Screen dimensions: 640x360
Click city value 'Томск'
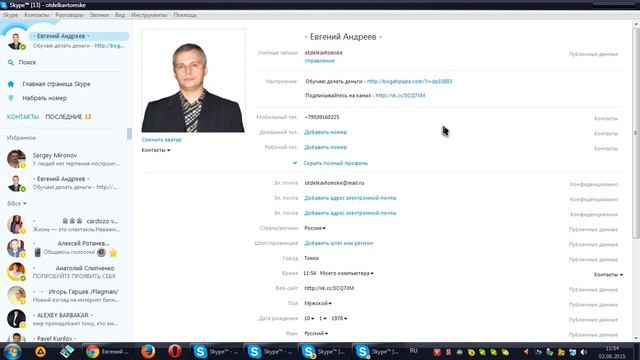click(311, 258)
